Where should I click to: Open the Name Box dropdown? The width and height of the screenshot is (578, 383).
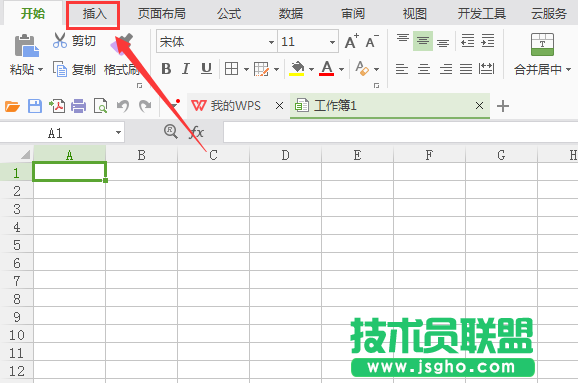pos(118,133)
